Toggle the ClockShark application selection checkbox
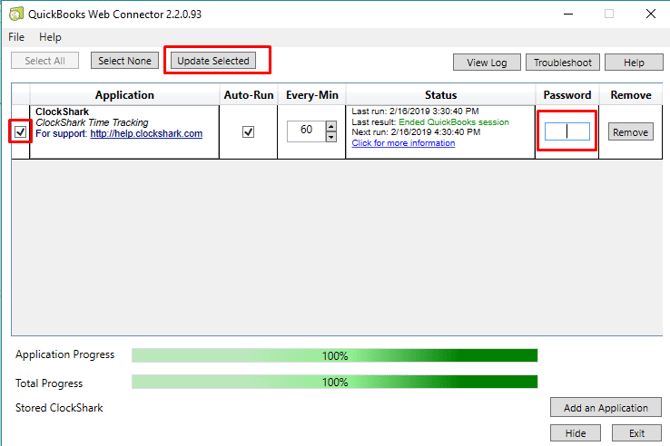The width and height of the screenshot is (670, 446). (x=20, y=132)
